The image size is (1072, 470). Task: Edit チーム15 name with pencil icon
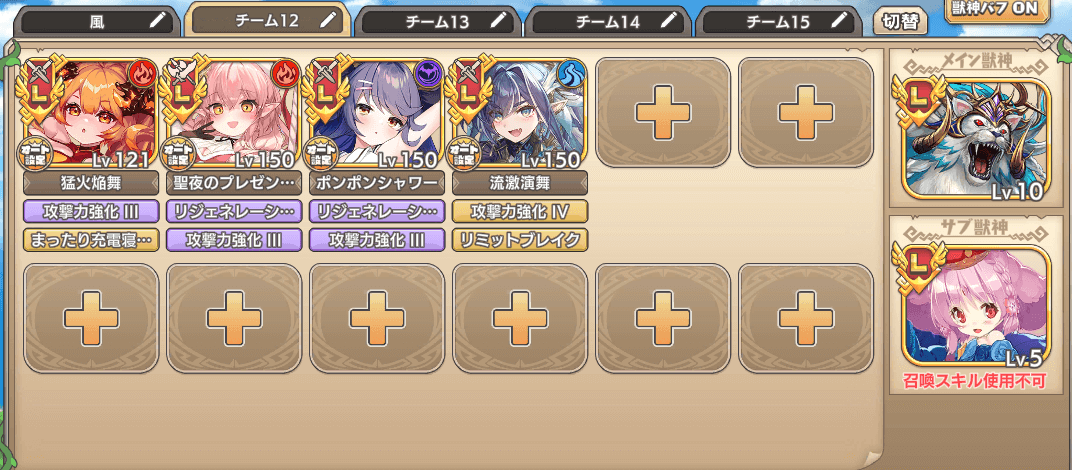840,22
